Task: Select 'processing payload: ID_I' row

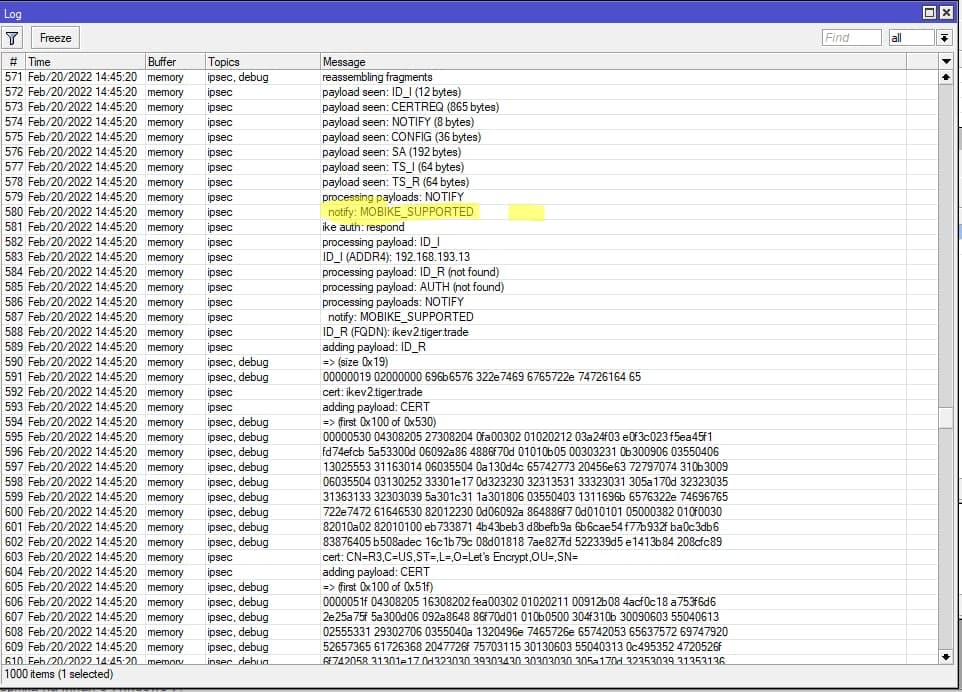Action: pyautogui.click(x=470, y=242)
